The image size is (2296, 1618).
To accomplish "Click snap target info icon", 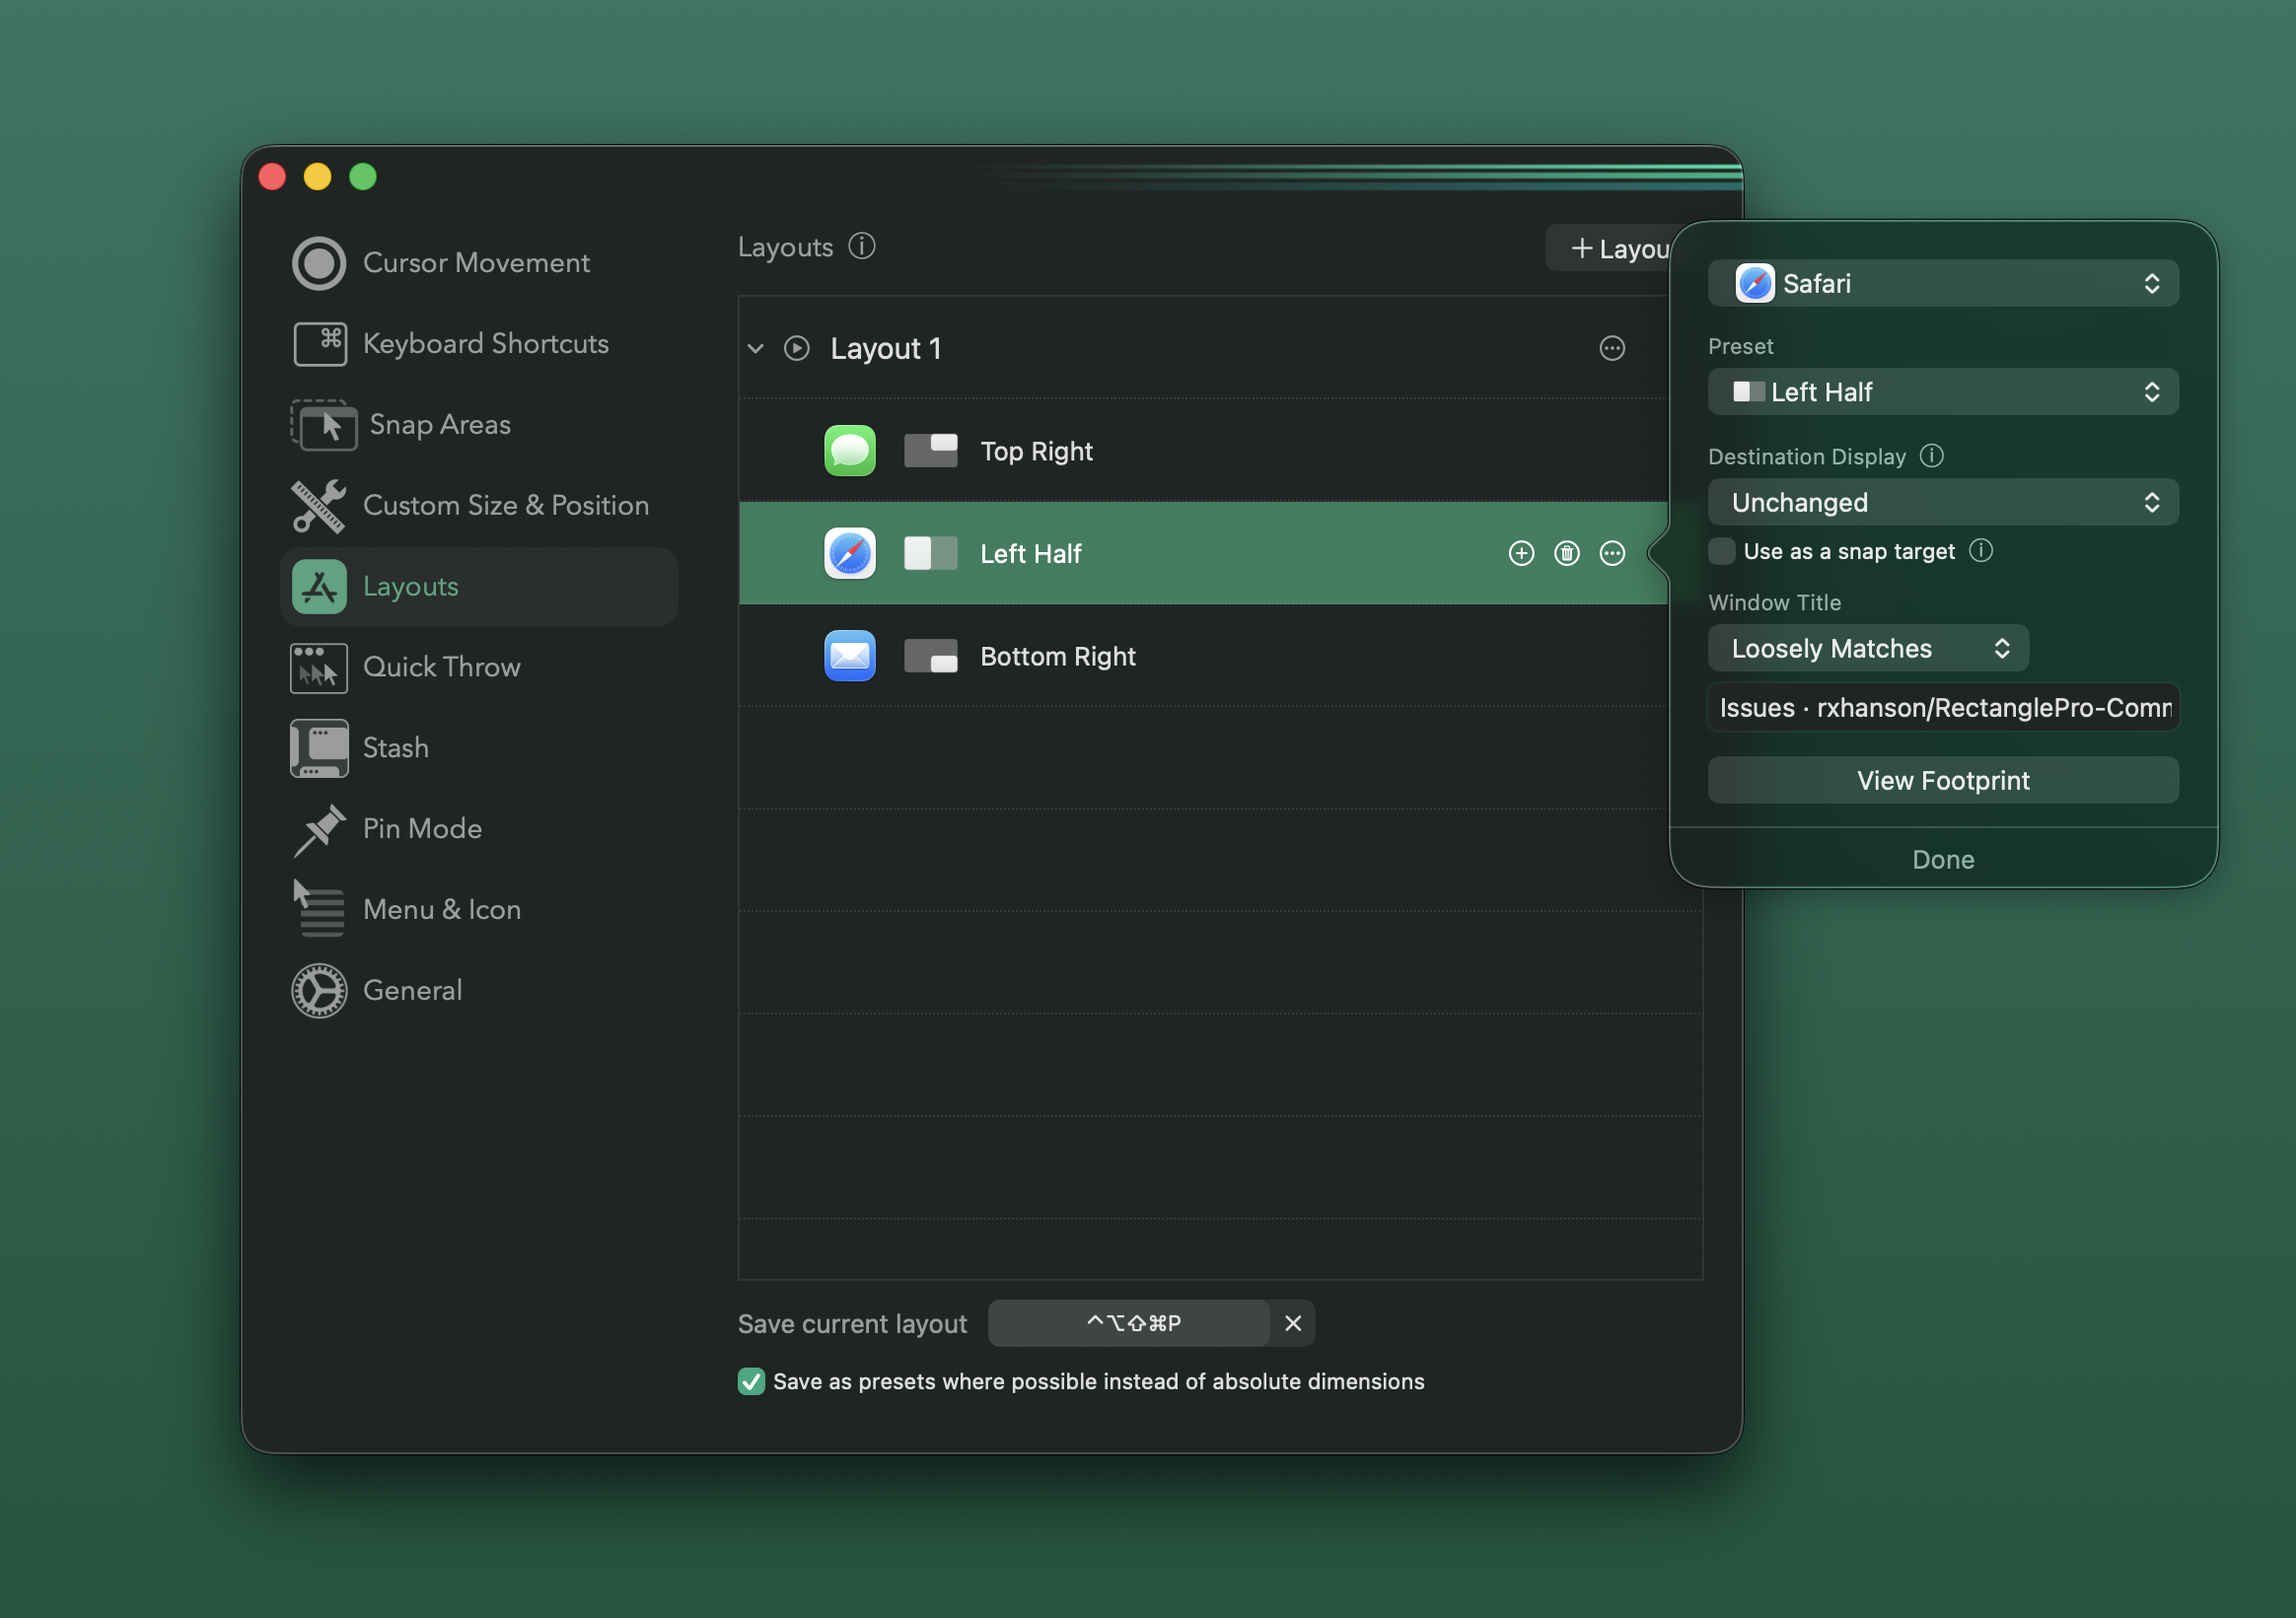I will click(1981, 551).
